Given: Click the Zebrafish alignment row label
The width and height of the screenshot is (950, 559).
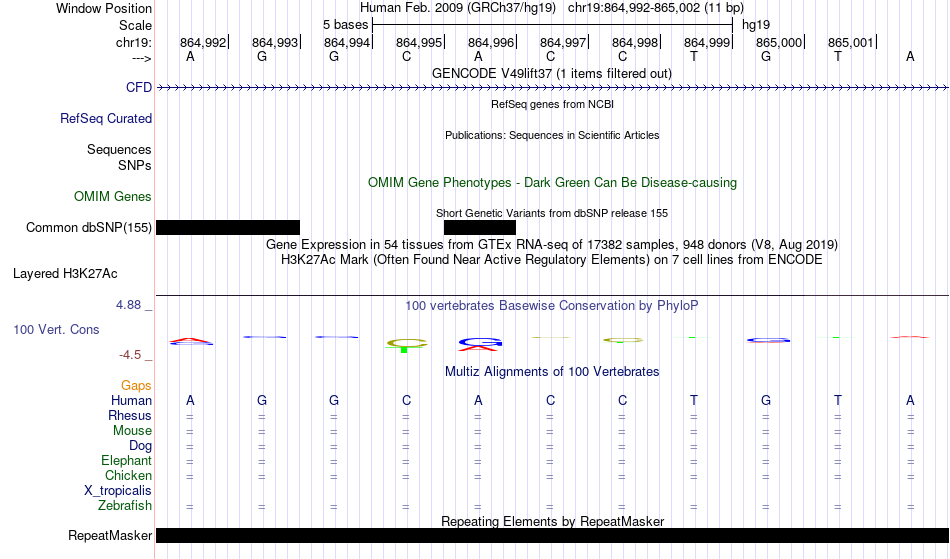Looking at the screenshot, I should click(x=125, y=505).
